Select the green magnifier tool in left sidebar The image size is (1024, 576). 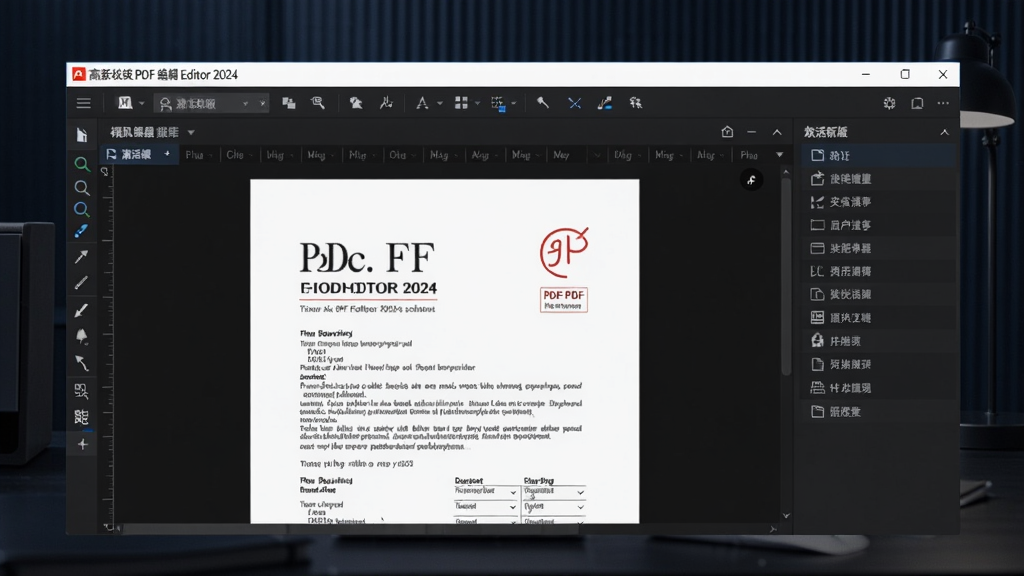82,164
